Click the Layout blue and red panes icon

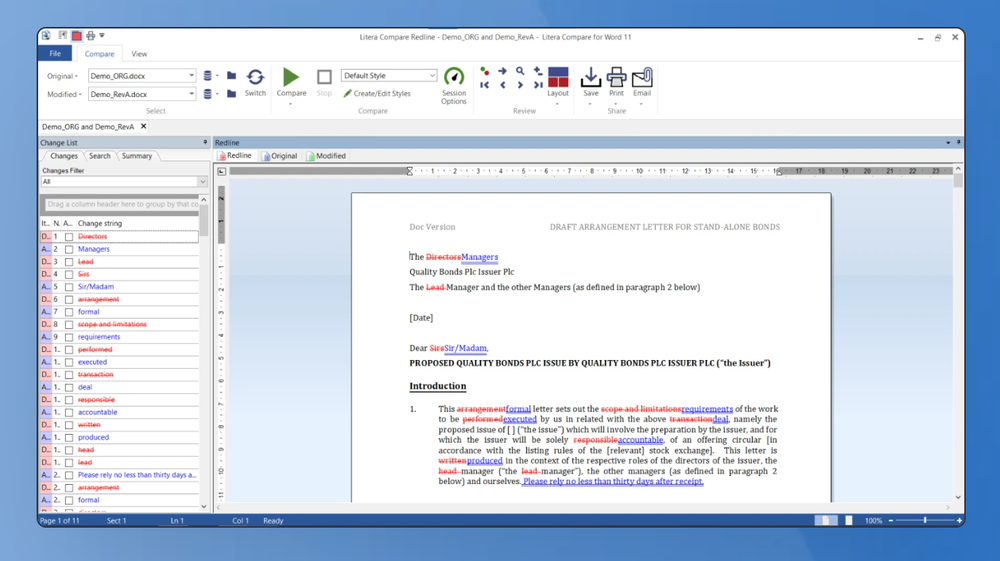(557, 77)
